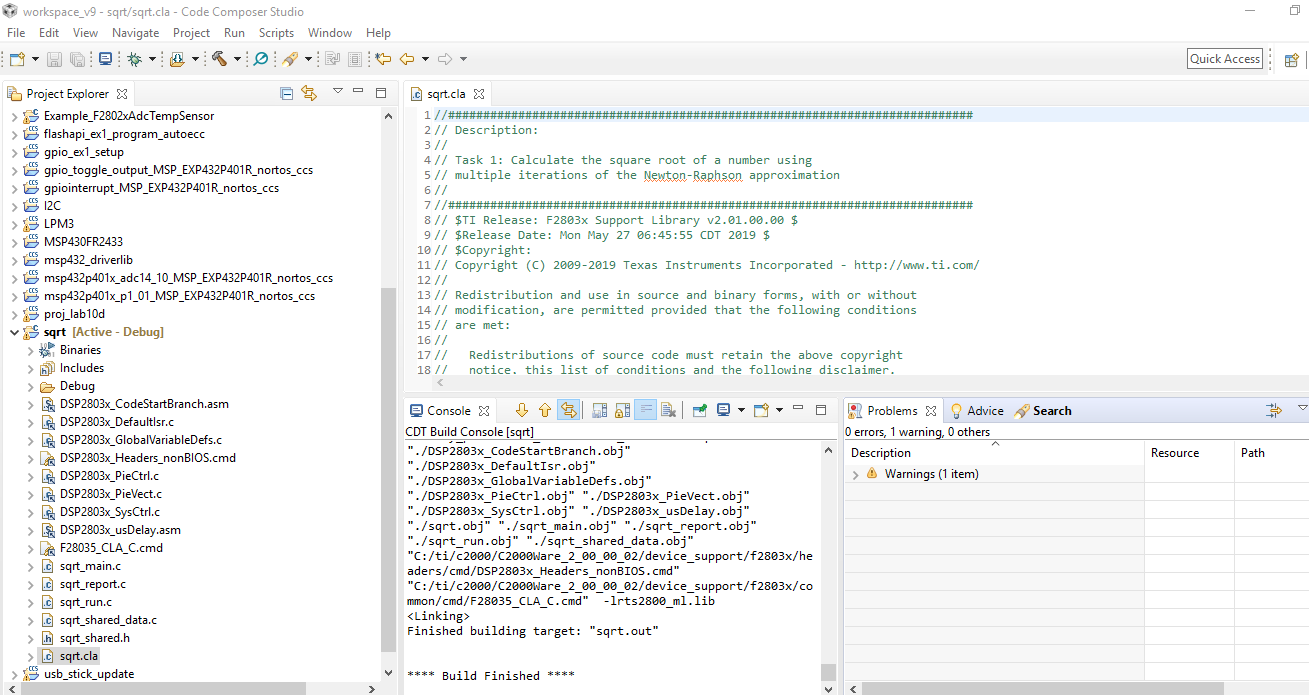
Task: Open the Build hammer dropdown arrow
Action: 237,60
